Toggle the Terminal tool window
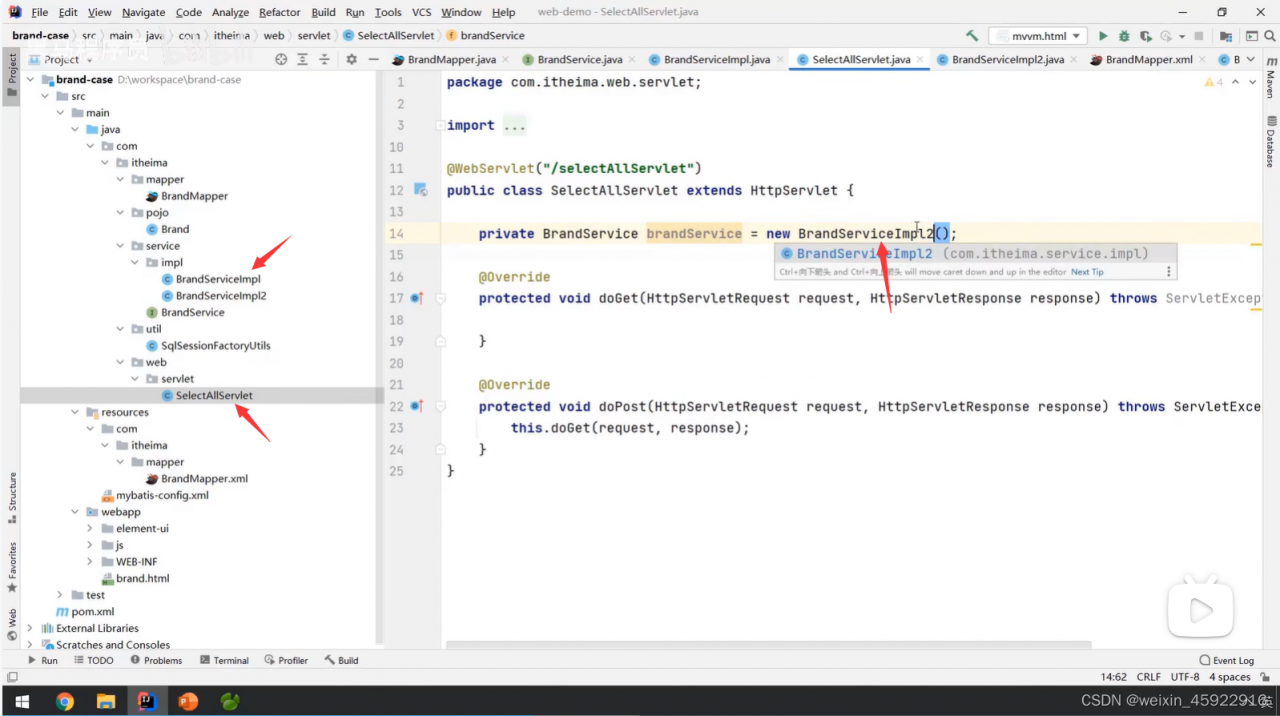 pos(224,660)
